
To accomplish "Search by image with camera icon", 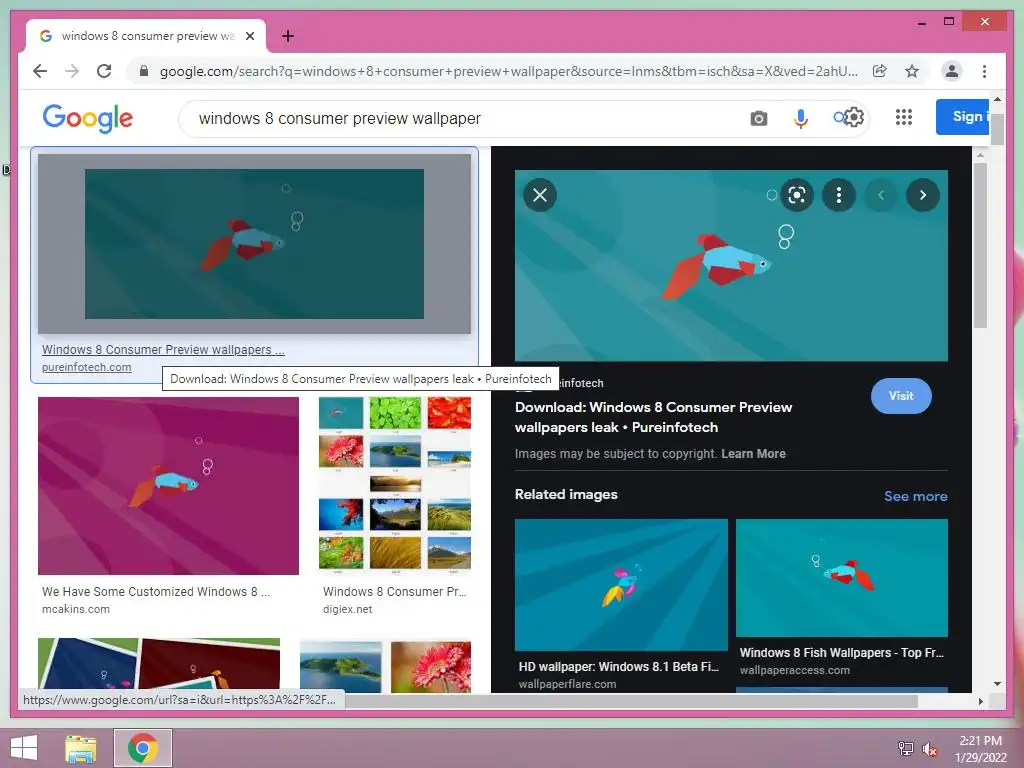I will pos(758,118).
